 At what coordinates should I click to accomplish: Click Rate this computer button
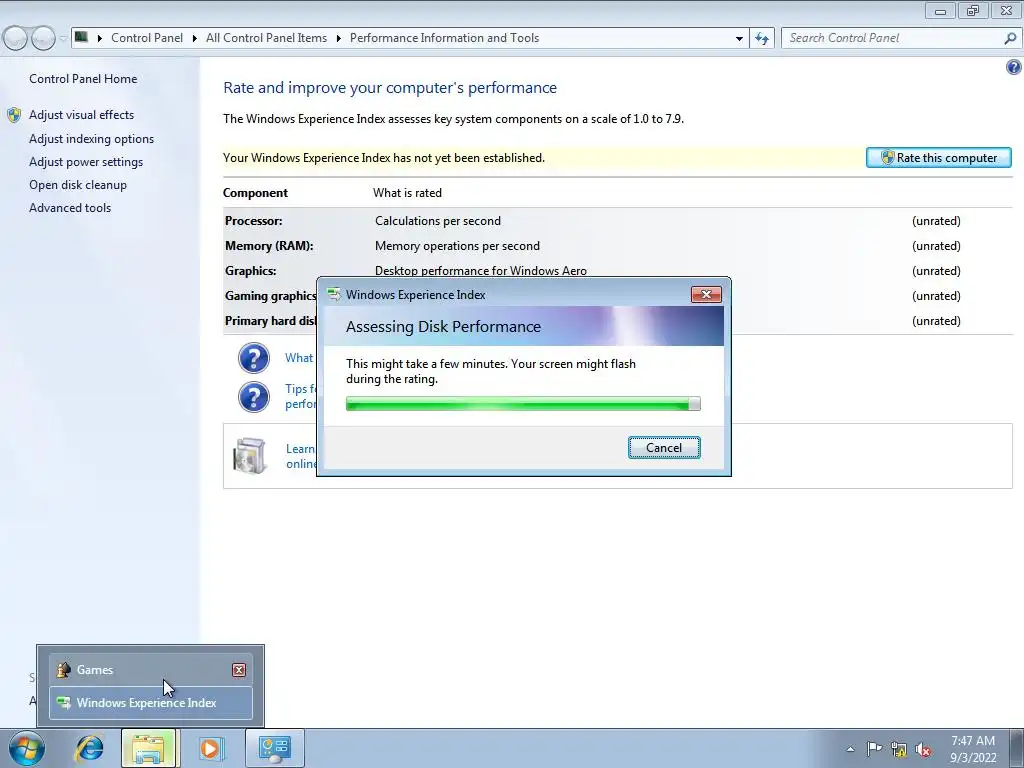click(x=938, y=157)
